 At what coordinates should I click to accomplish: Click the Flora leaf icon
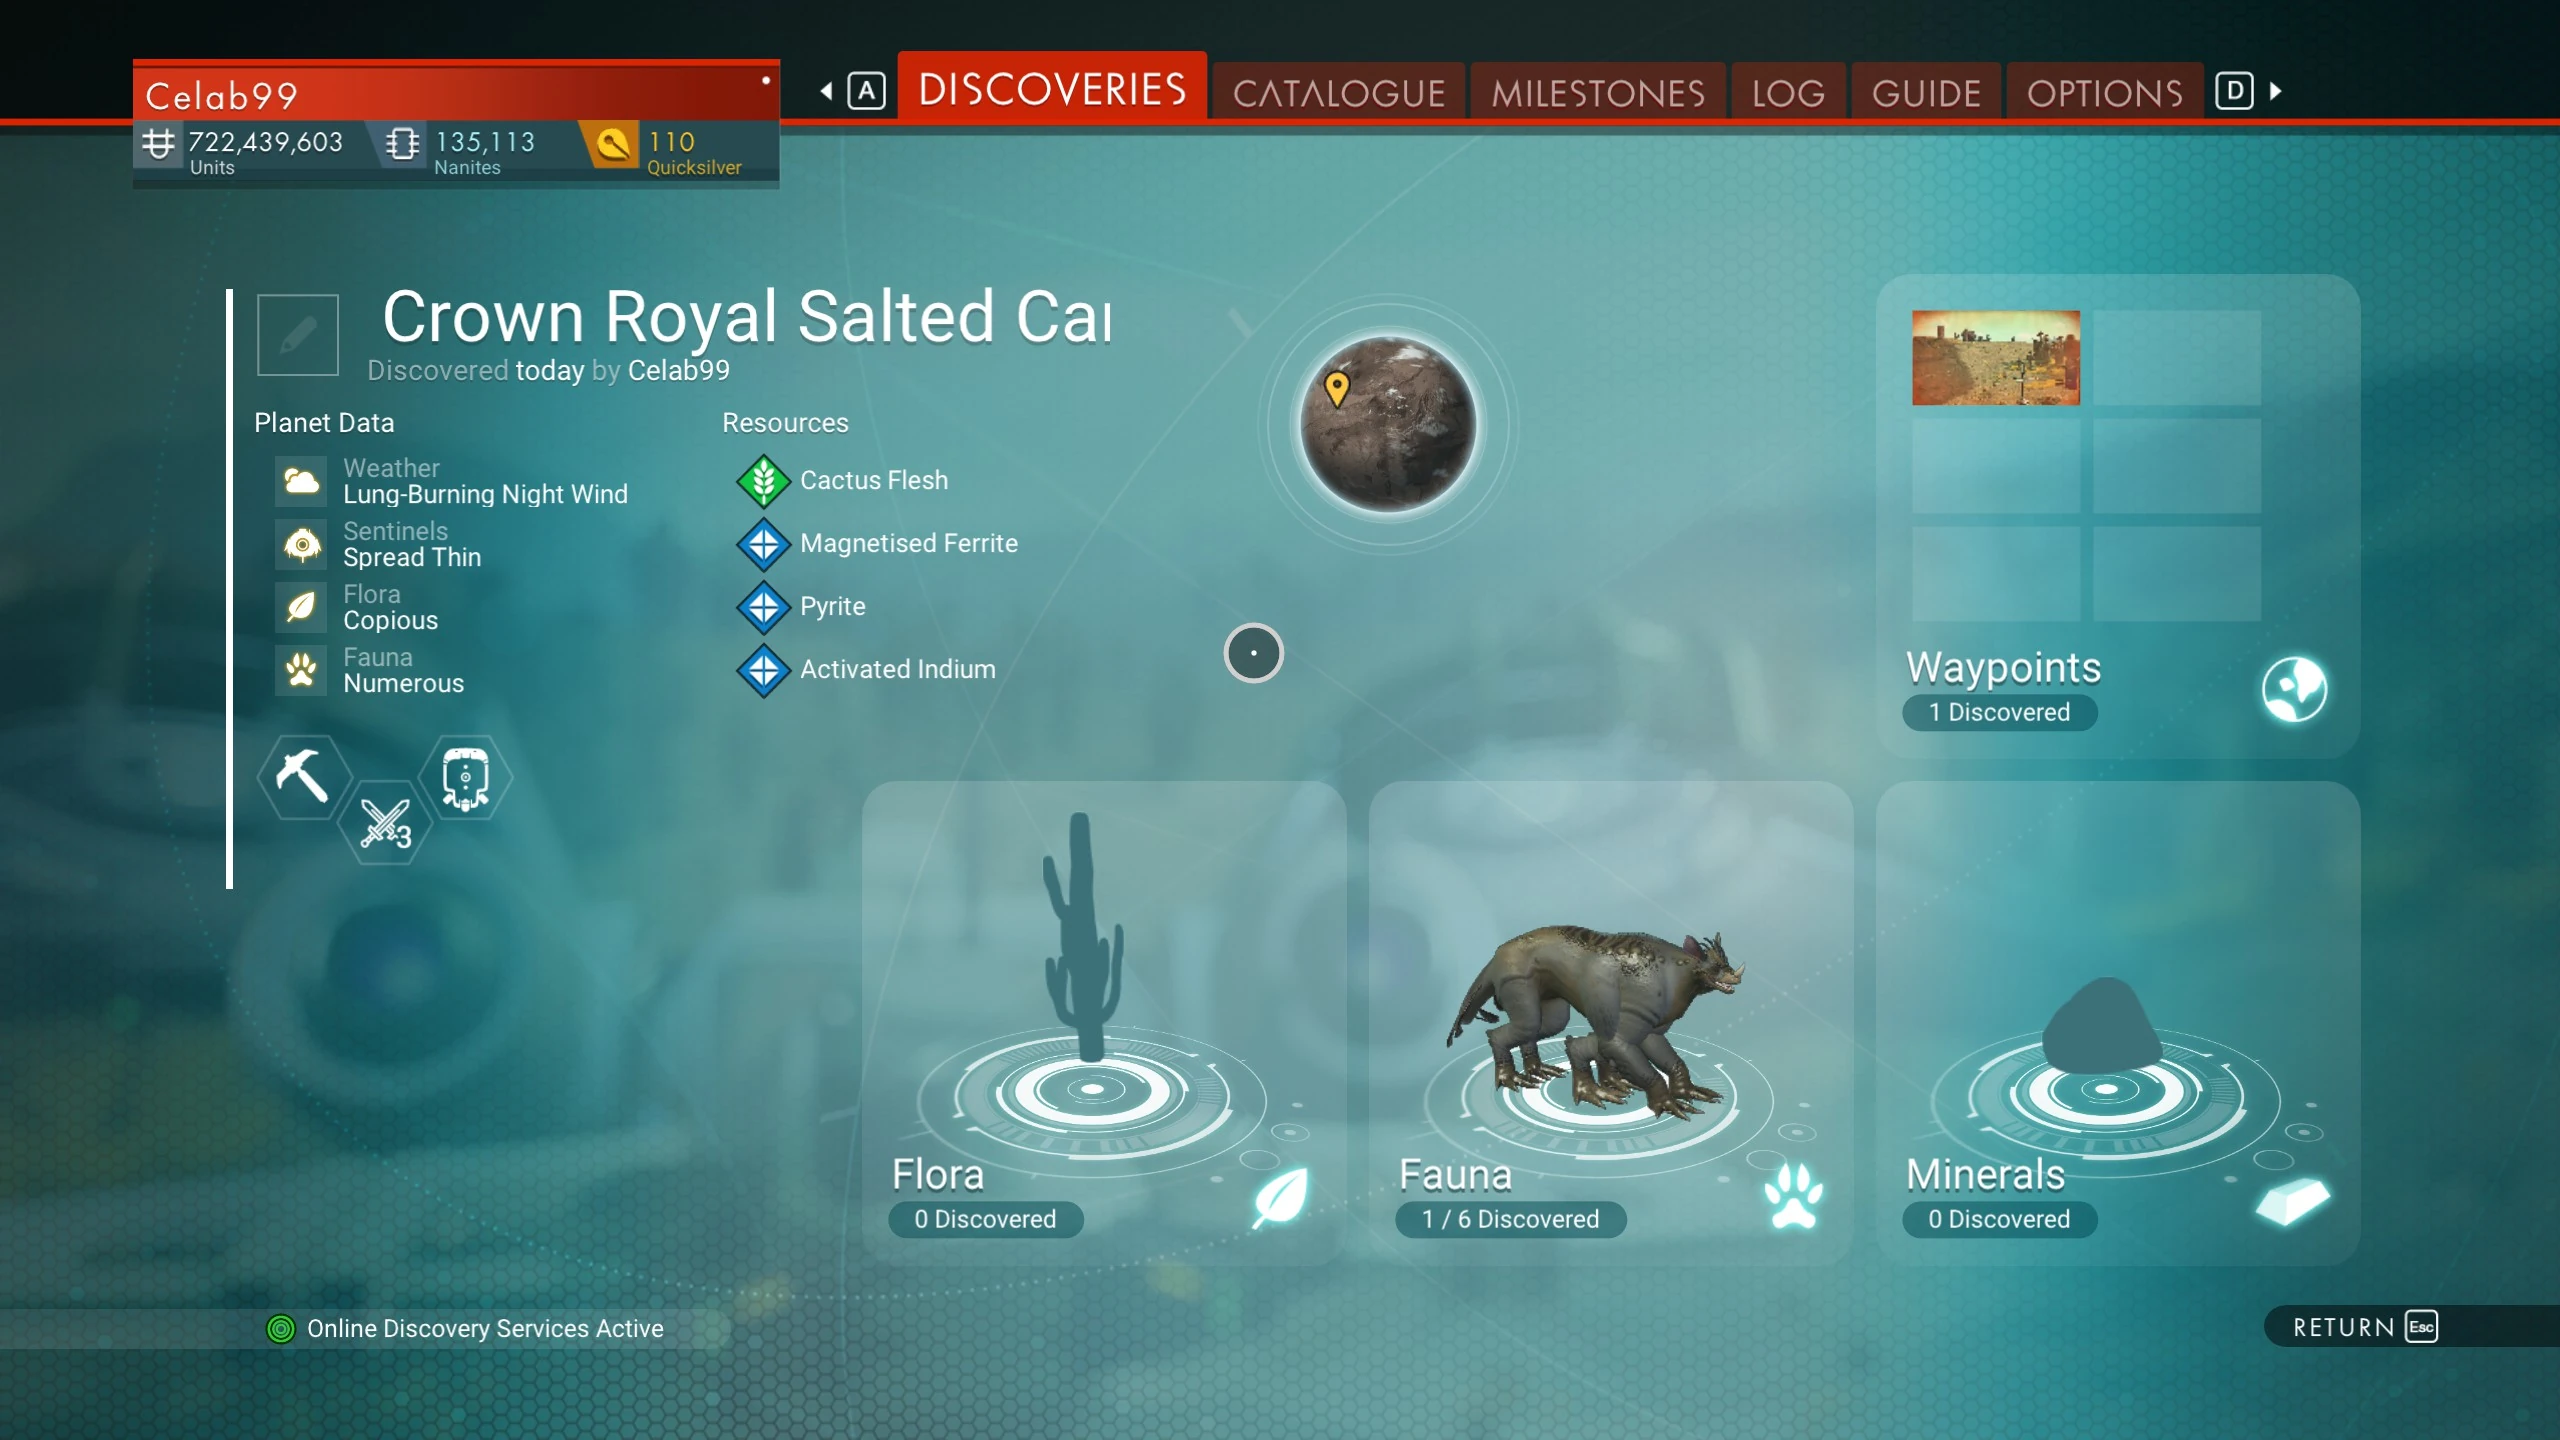coord(1281,1196)
